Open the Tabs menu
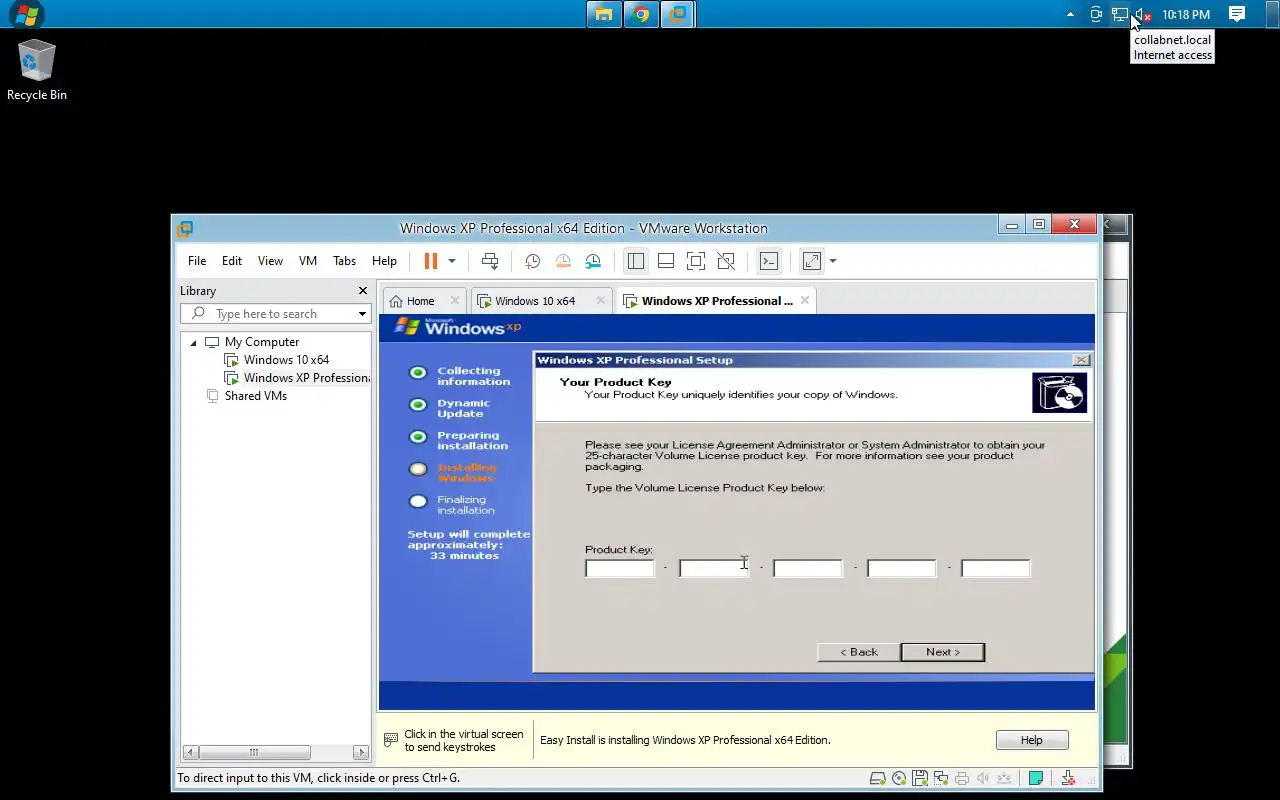Image resolution: width=1280 pixels, height=800 pixels. 345,261
